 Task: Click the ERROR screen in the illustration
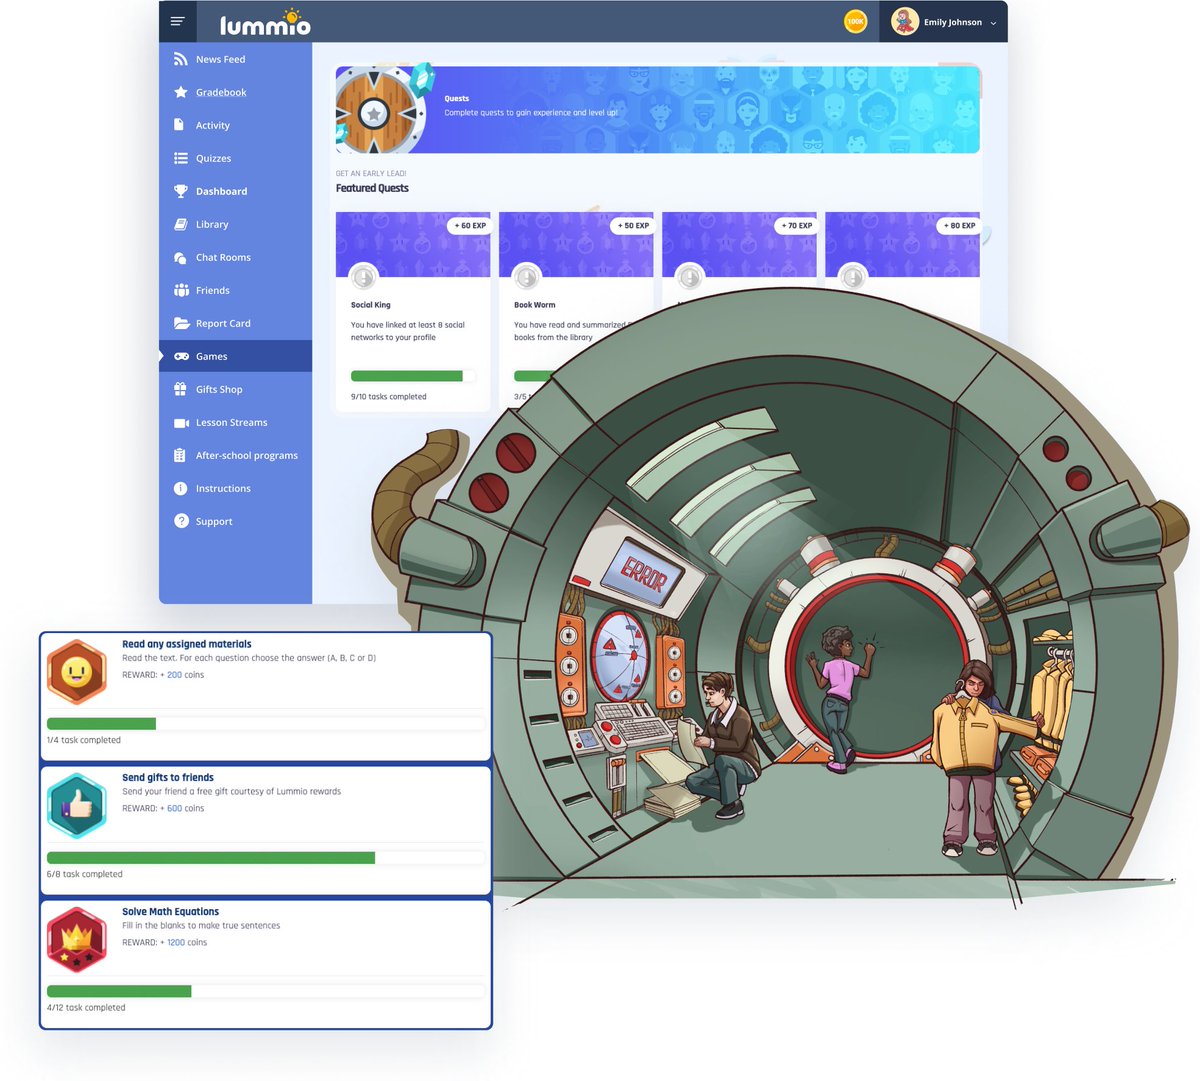pos(642,574)
